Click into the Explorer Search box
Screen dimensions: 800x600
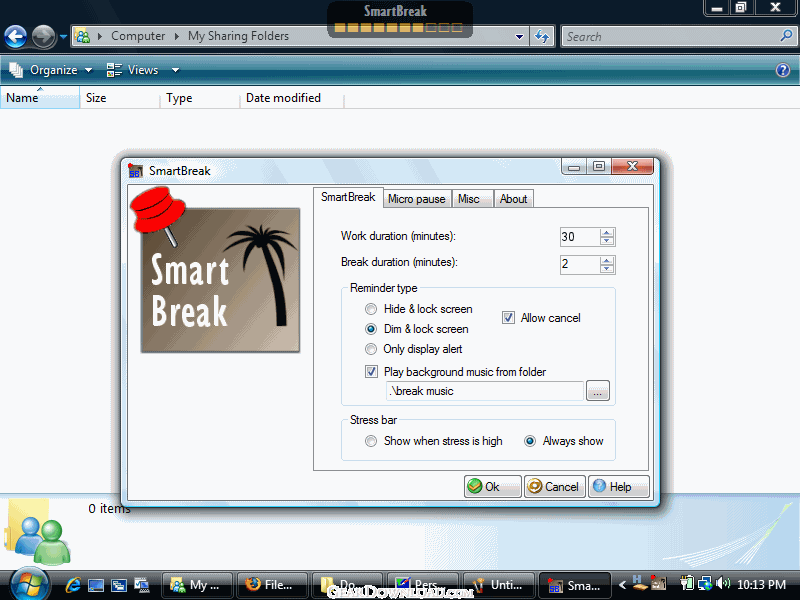[670, 37]
